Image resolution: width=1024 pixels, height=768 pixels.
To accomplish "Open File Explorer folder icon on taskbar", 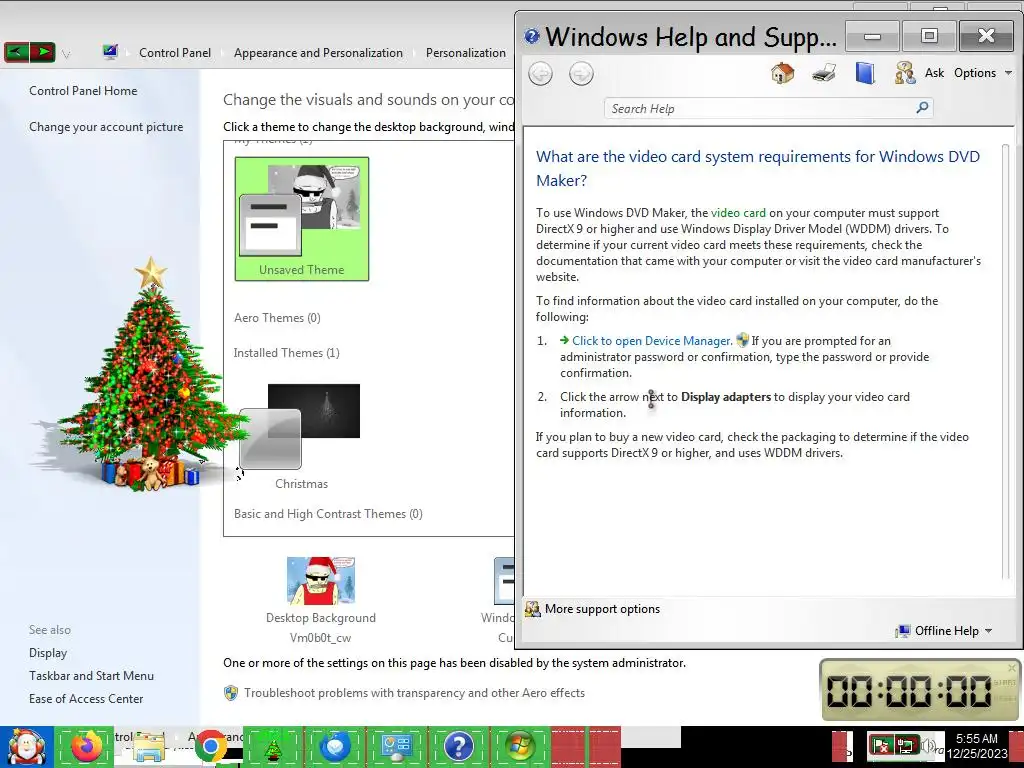I will pyautogui.click(x=149, y=747).
